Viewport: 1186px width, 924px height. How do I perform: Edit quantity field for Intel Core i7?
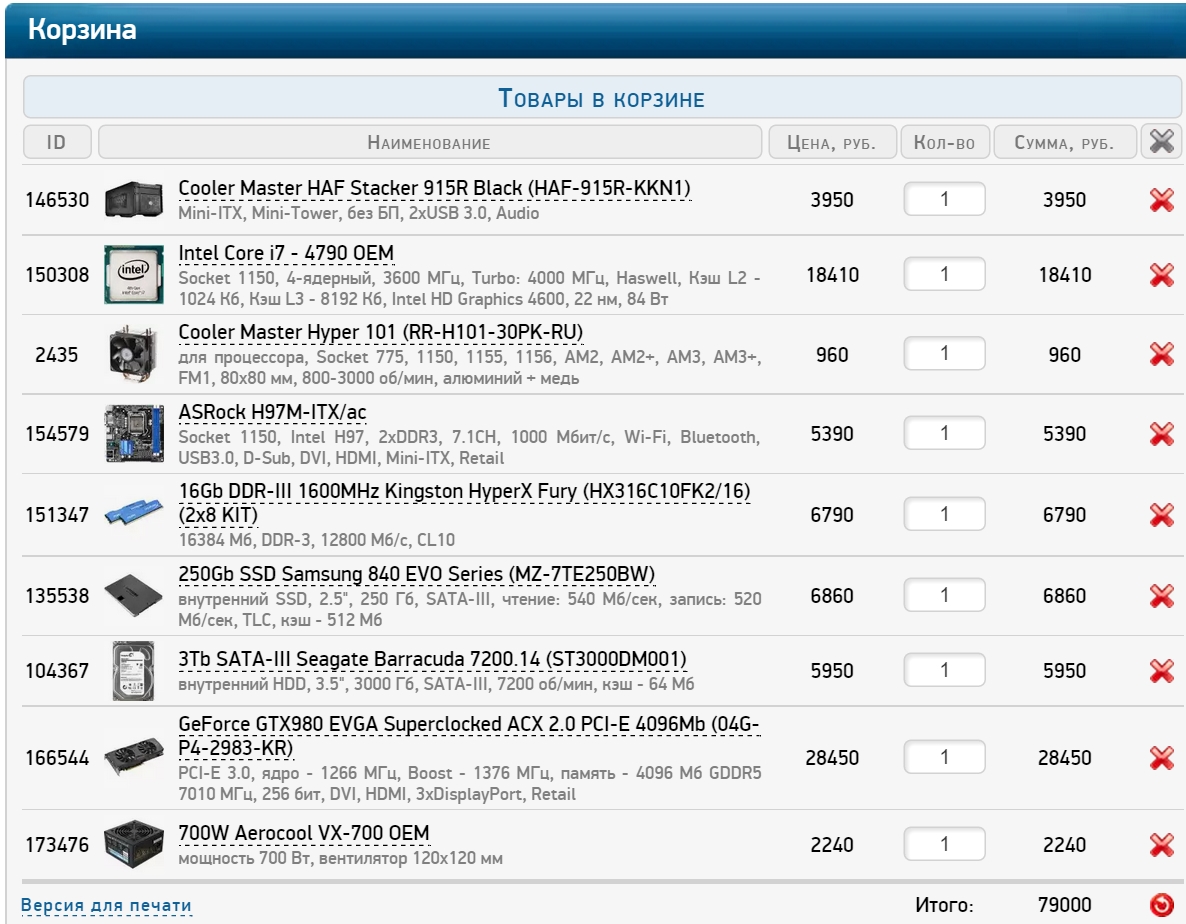(x=944, y=274)
